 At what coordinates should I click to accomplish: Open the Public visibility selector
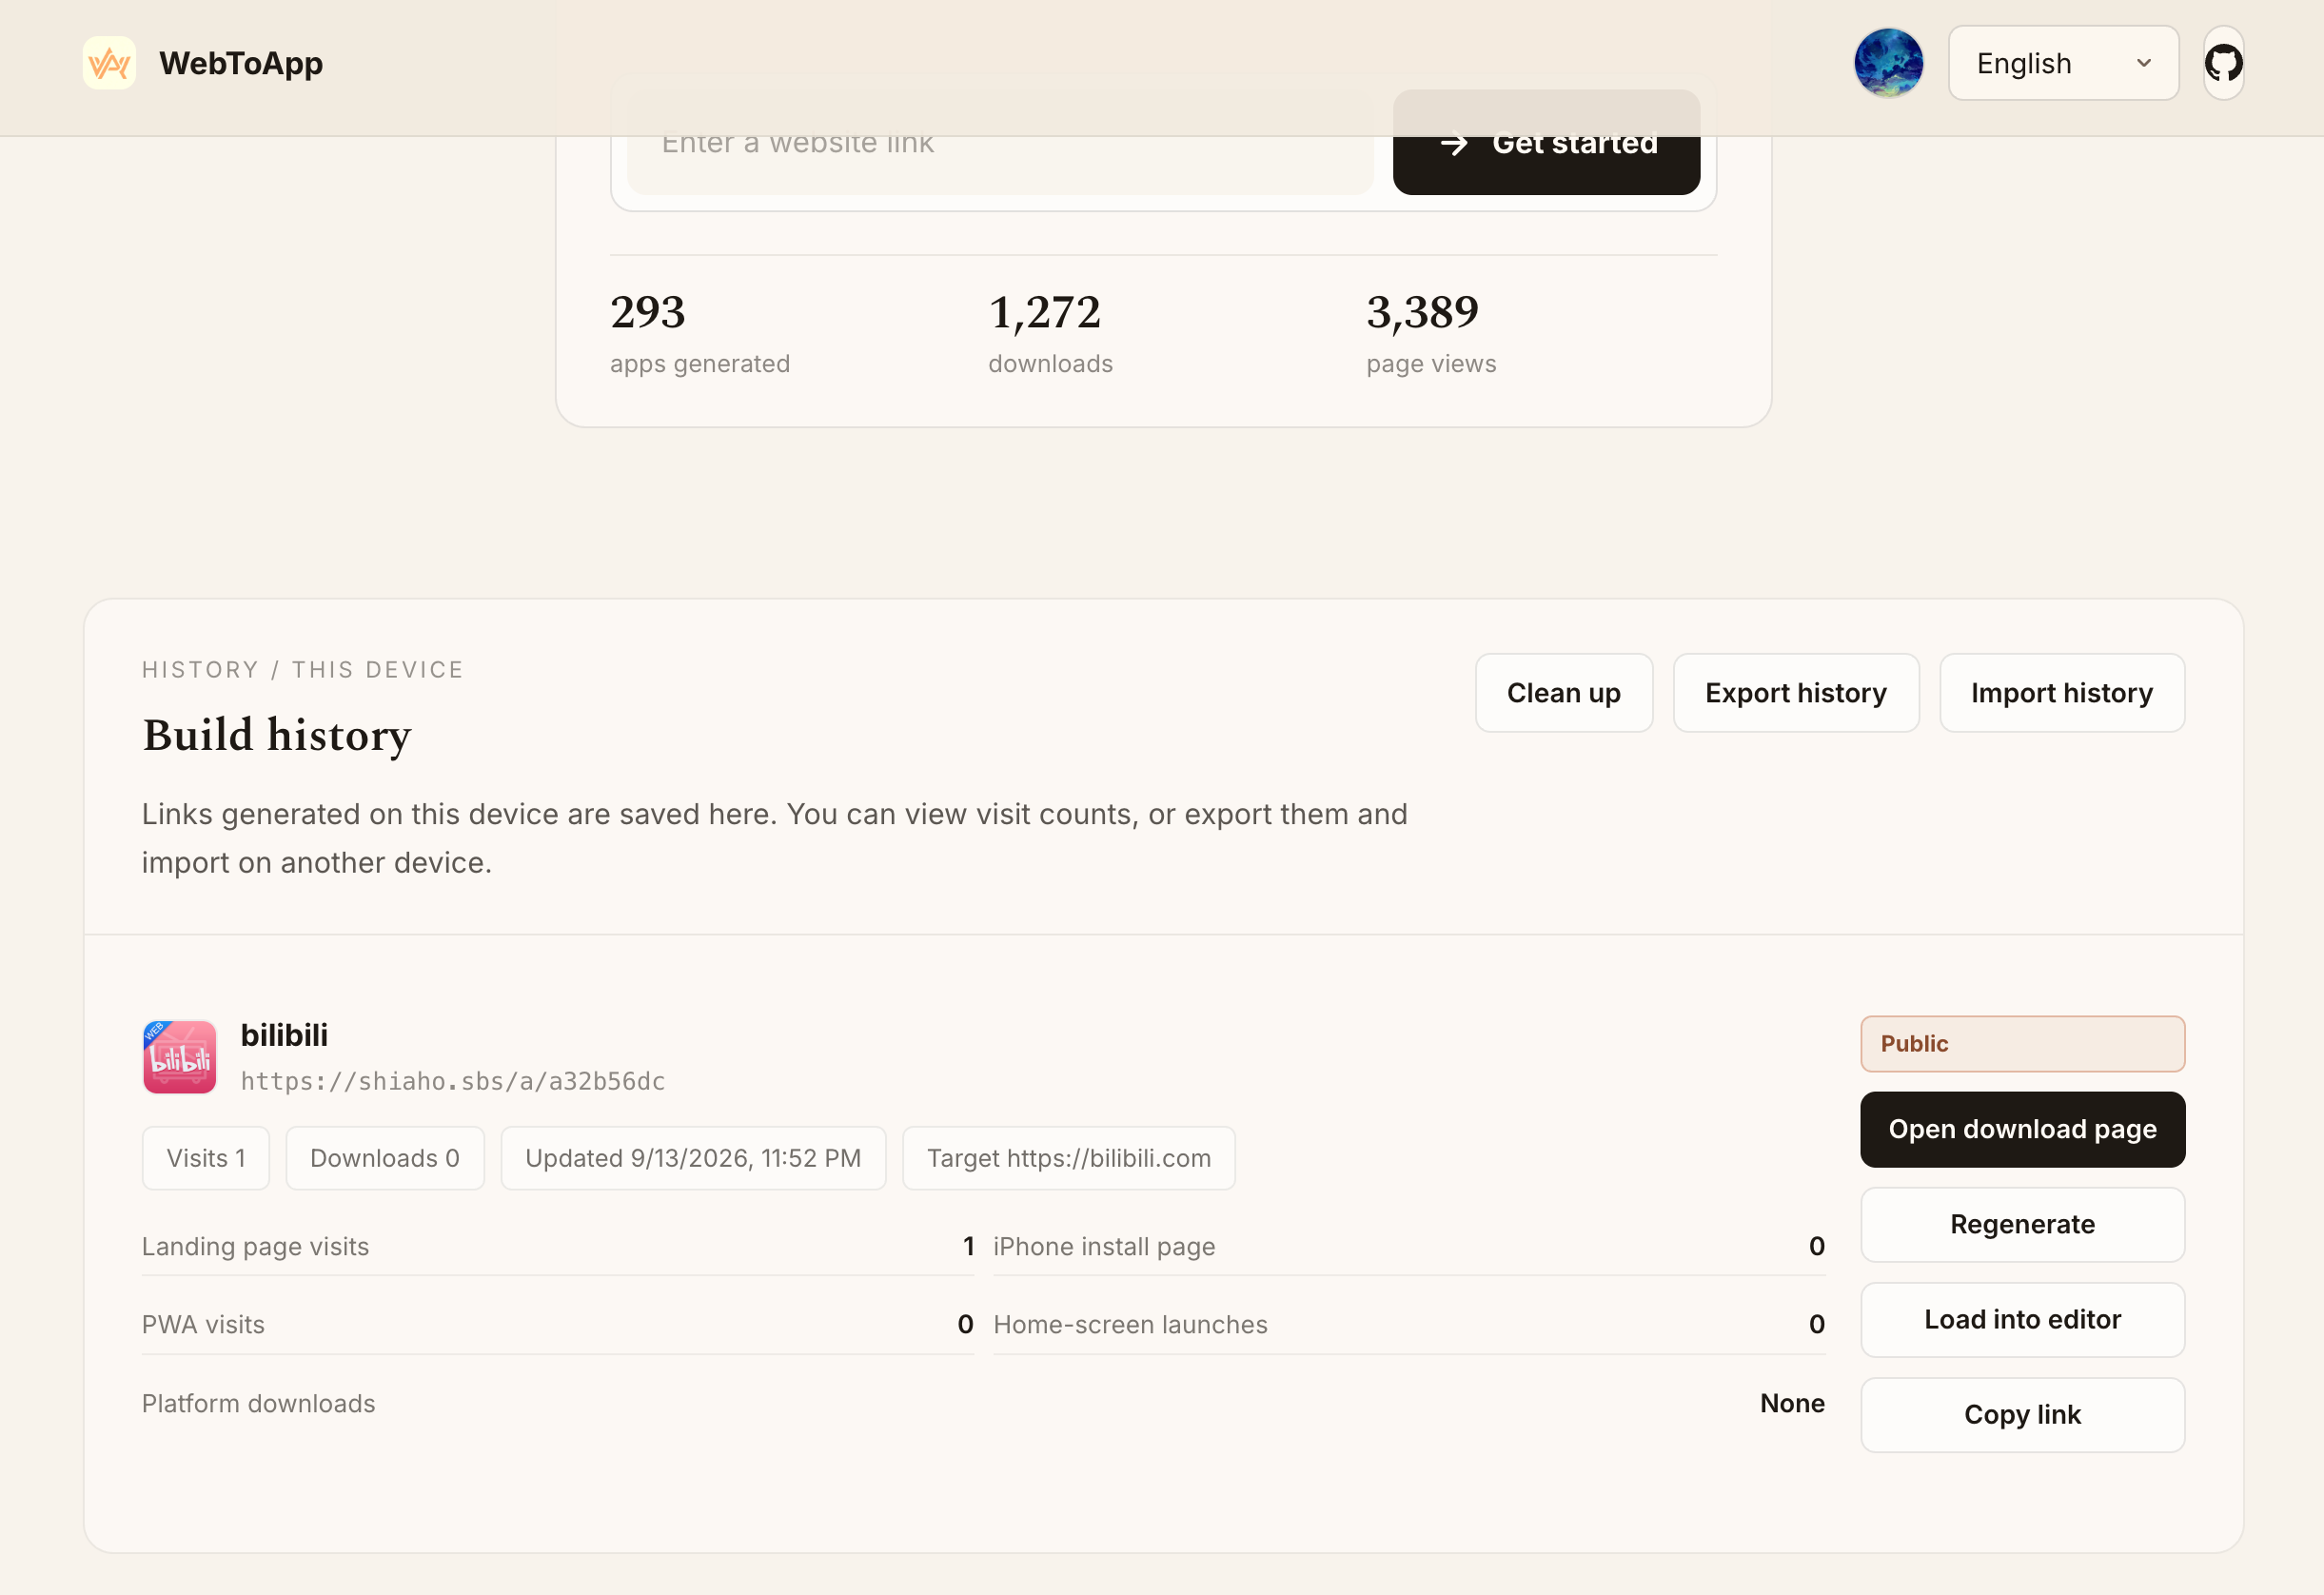(x=2022, y=1044)
